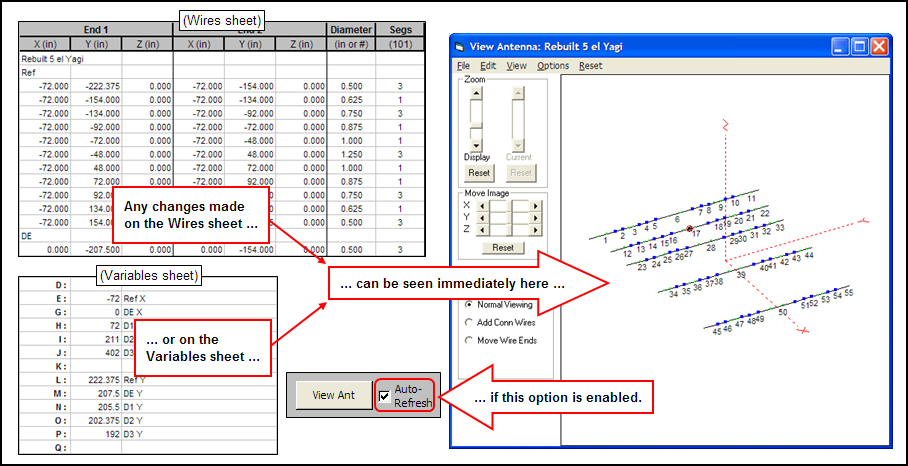Select the Move Wire Ends radio button
This screenshot has height=466, width=908.
(469, 340)
